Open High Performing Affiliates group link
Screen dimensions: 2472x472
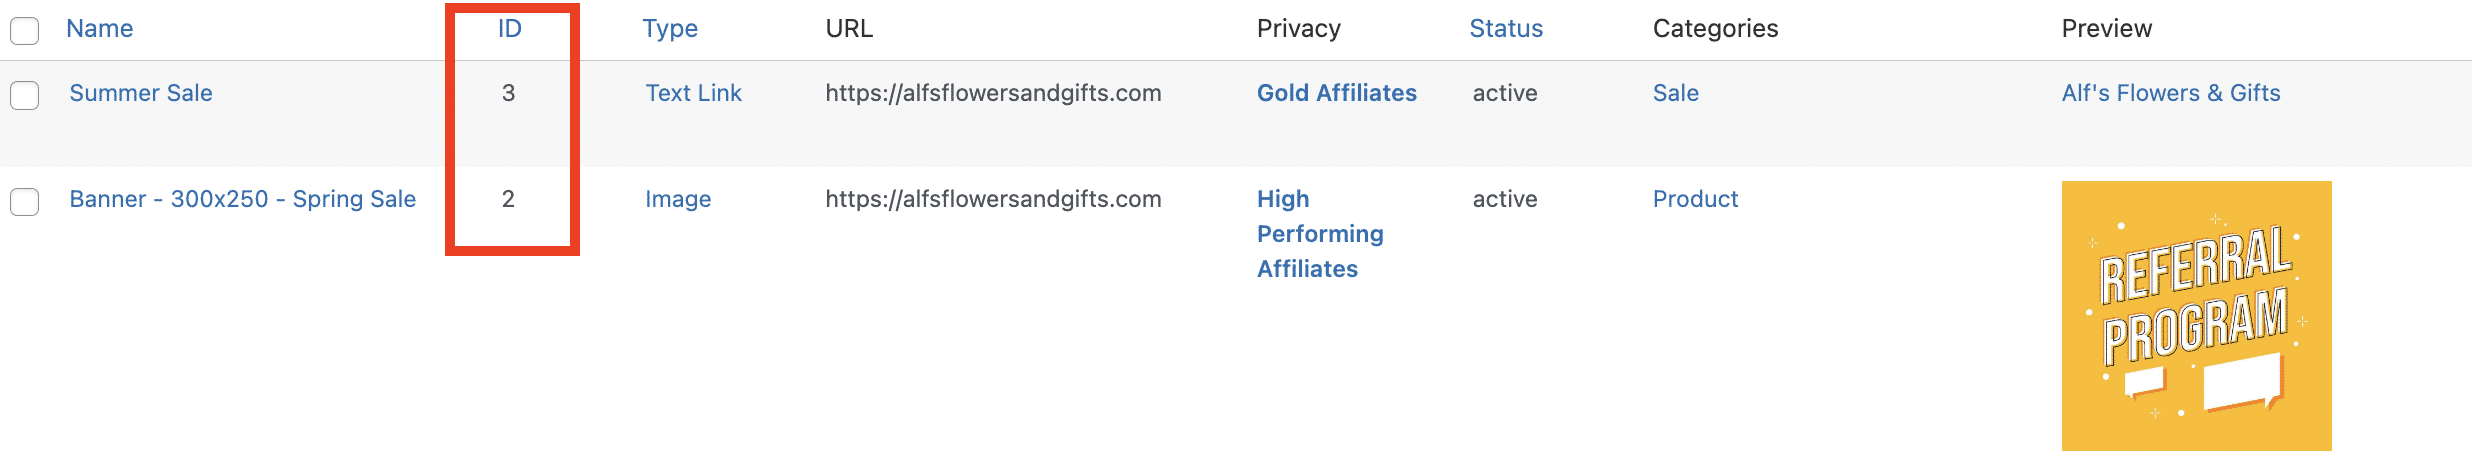(1320, 234)
